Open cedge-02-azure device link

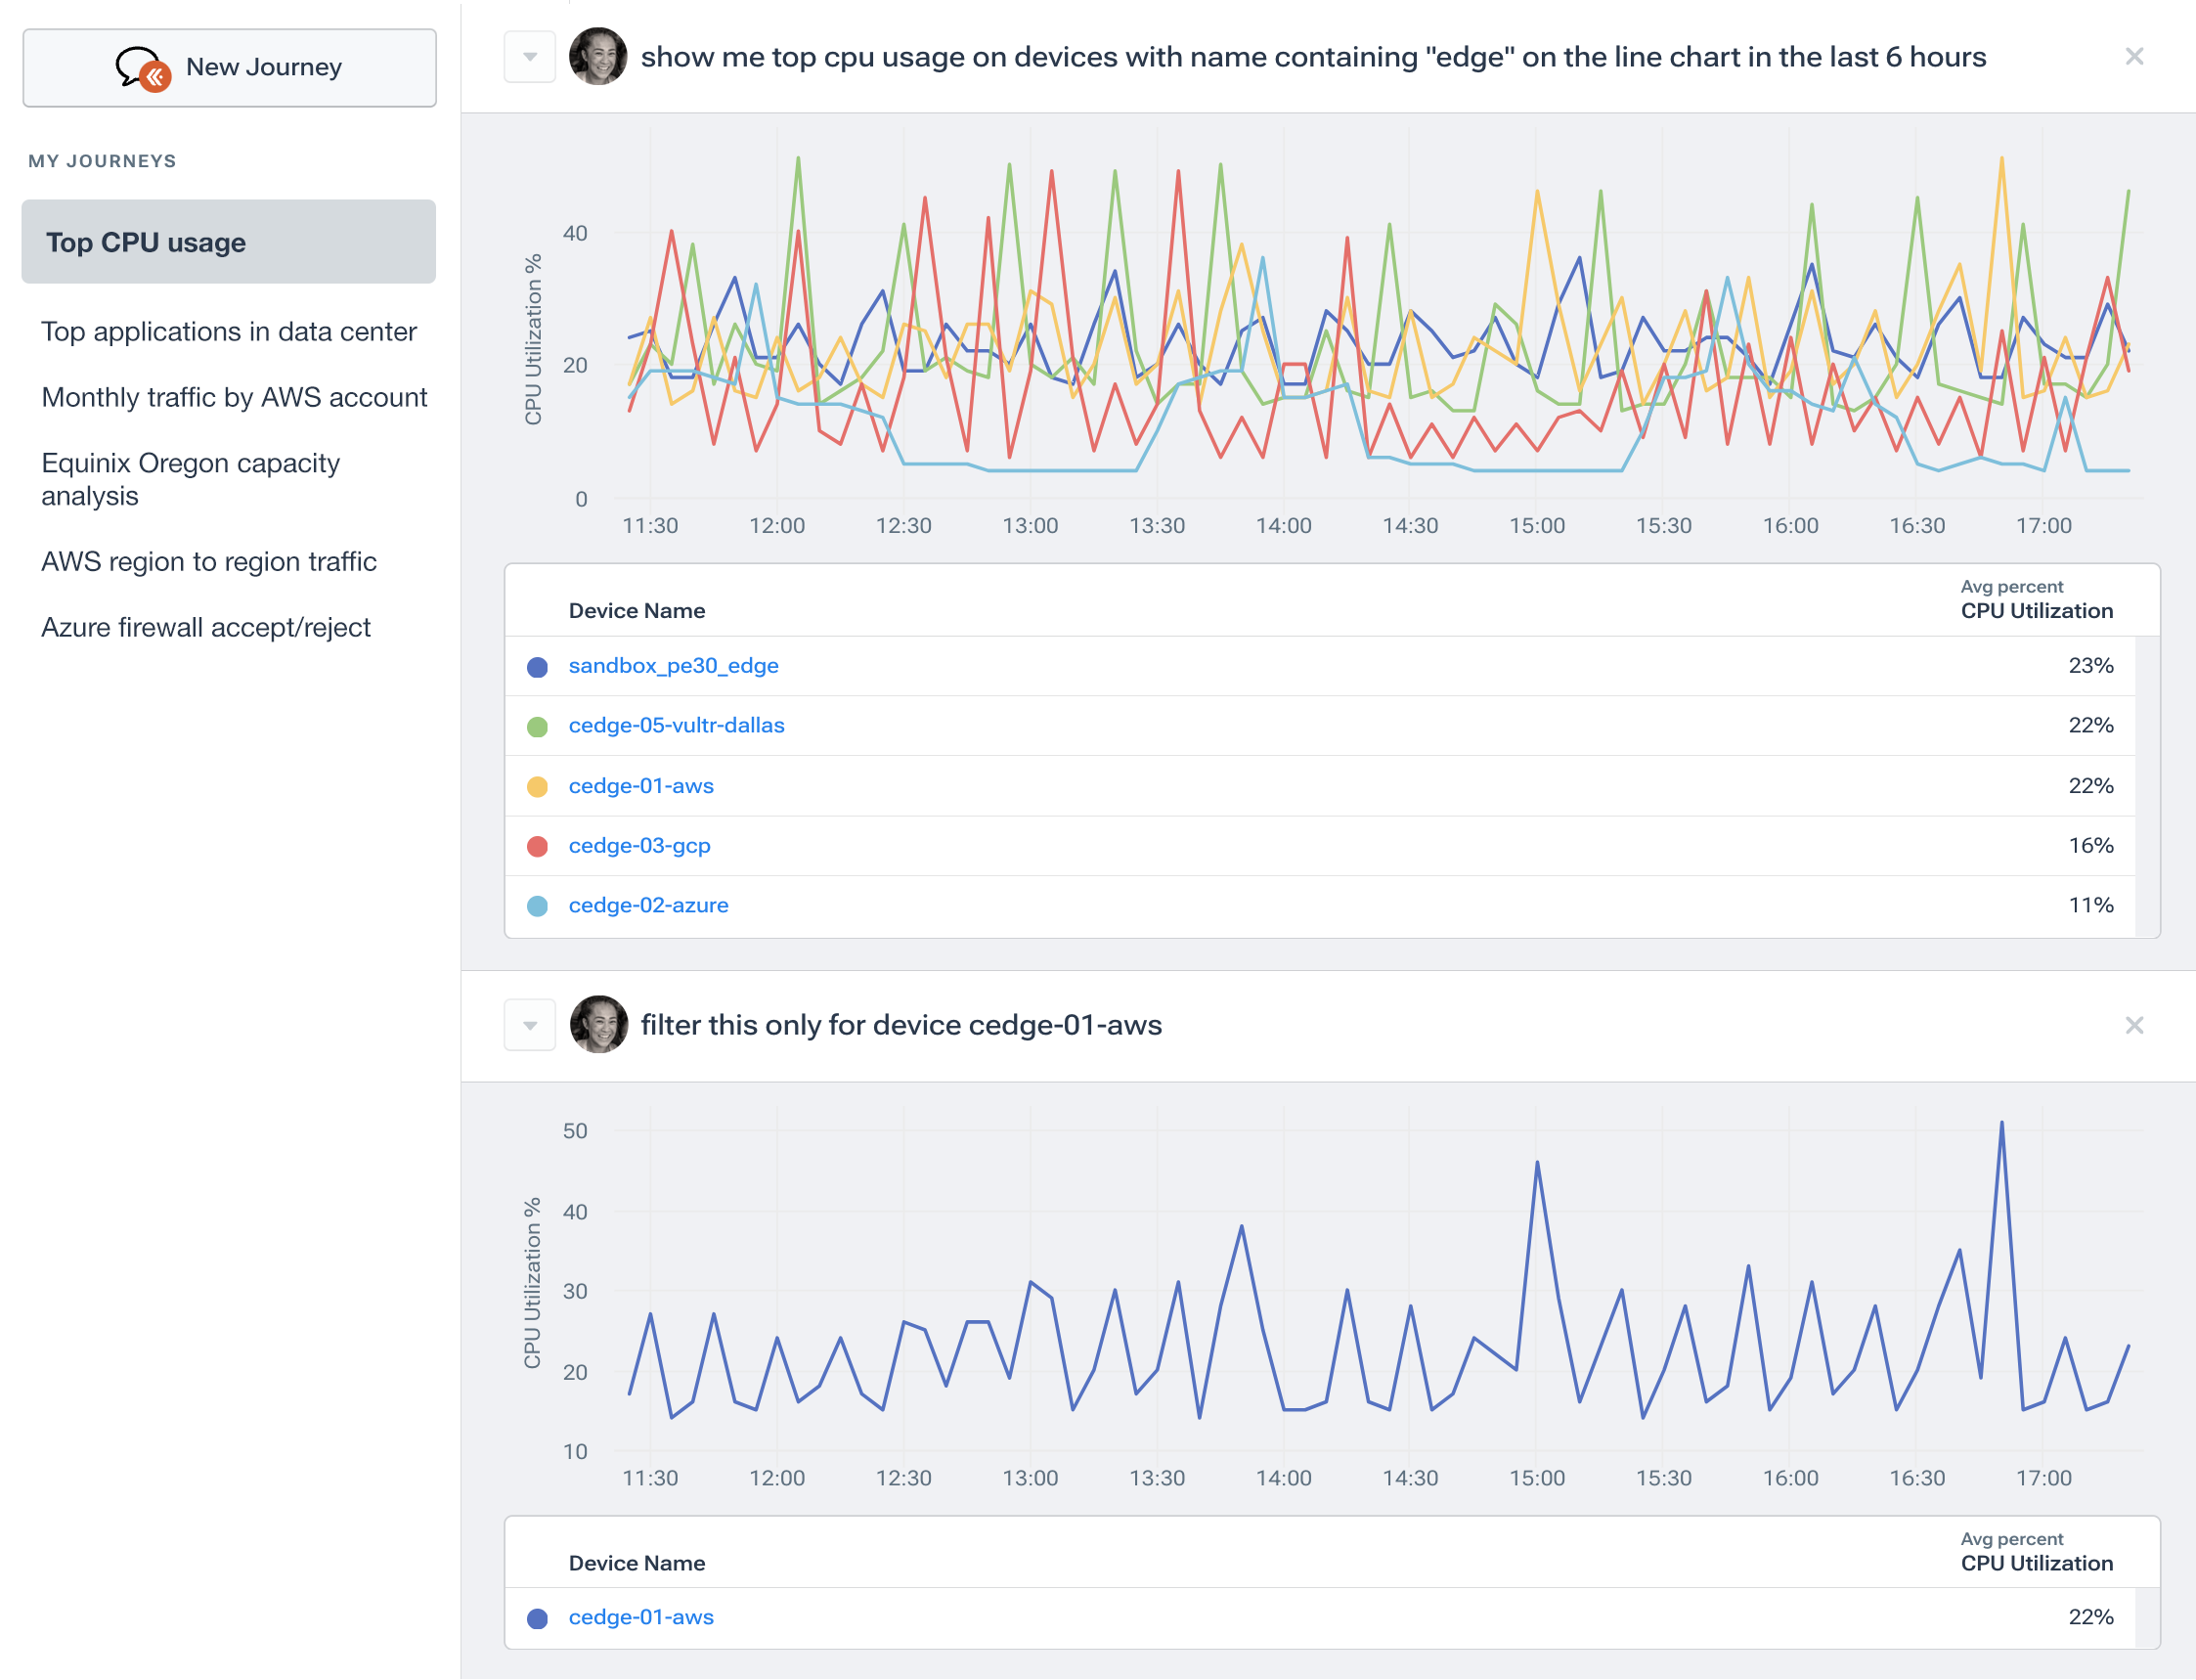(x=648, y=905)
